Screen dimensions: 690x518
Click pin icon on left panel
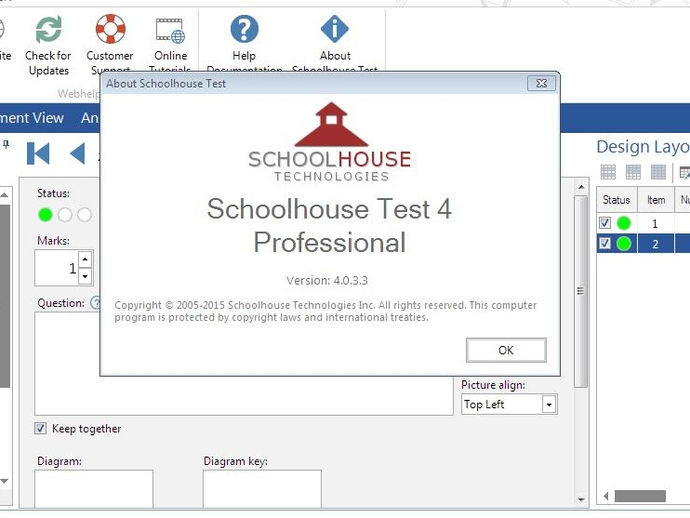coord(6,144)
